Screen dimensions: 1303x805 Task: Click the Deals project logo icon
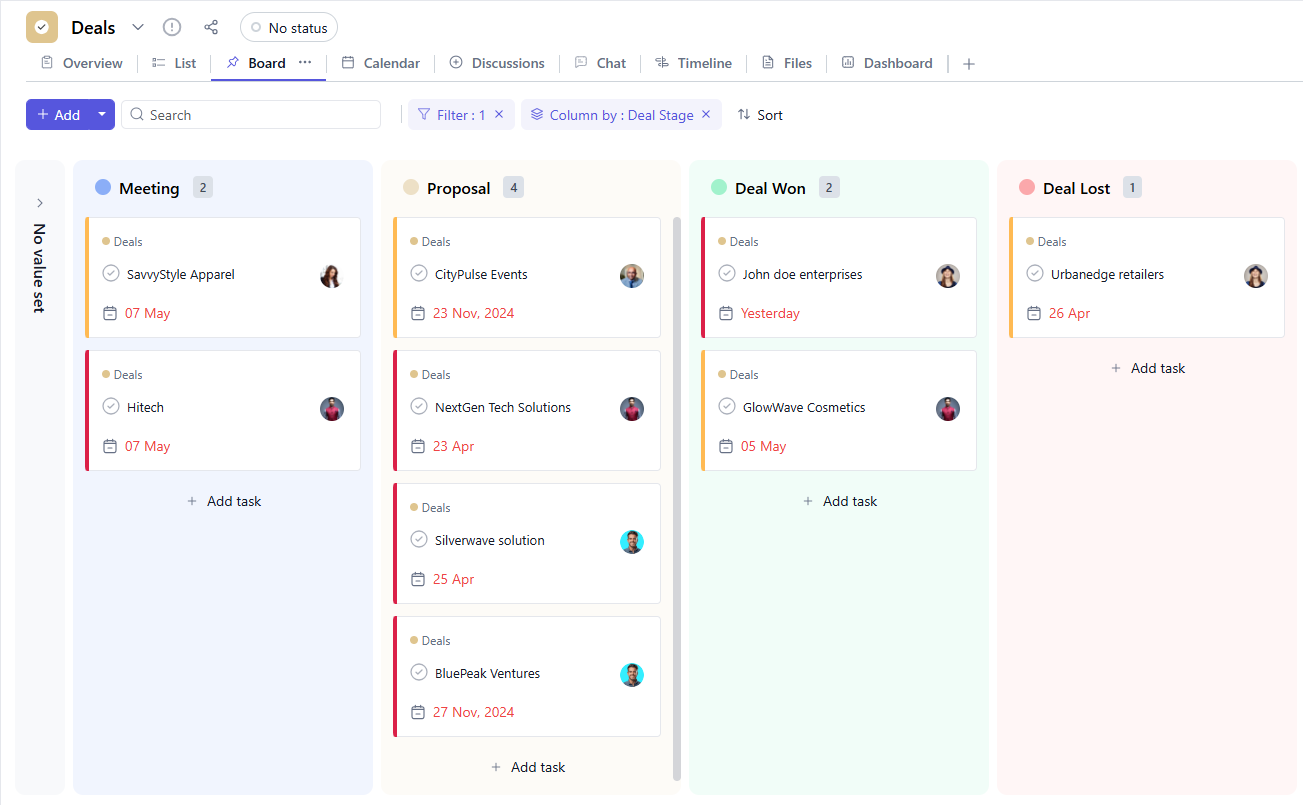(x=42, y=27)
